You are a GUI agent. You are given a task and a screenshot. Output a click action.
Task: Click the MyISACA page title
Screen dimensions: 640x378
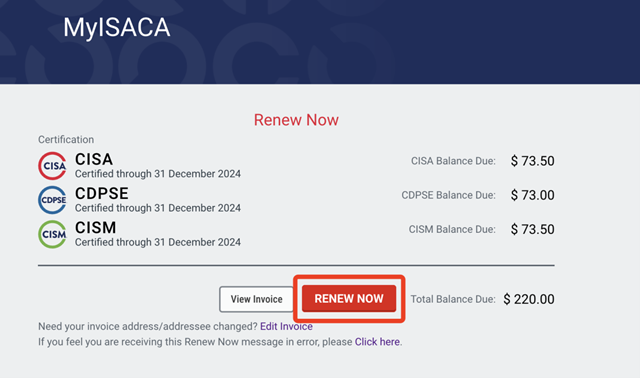click(x=117, y=28)
